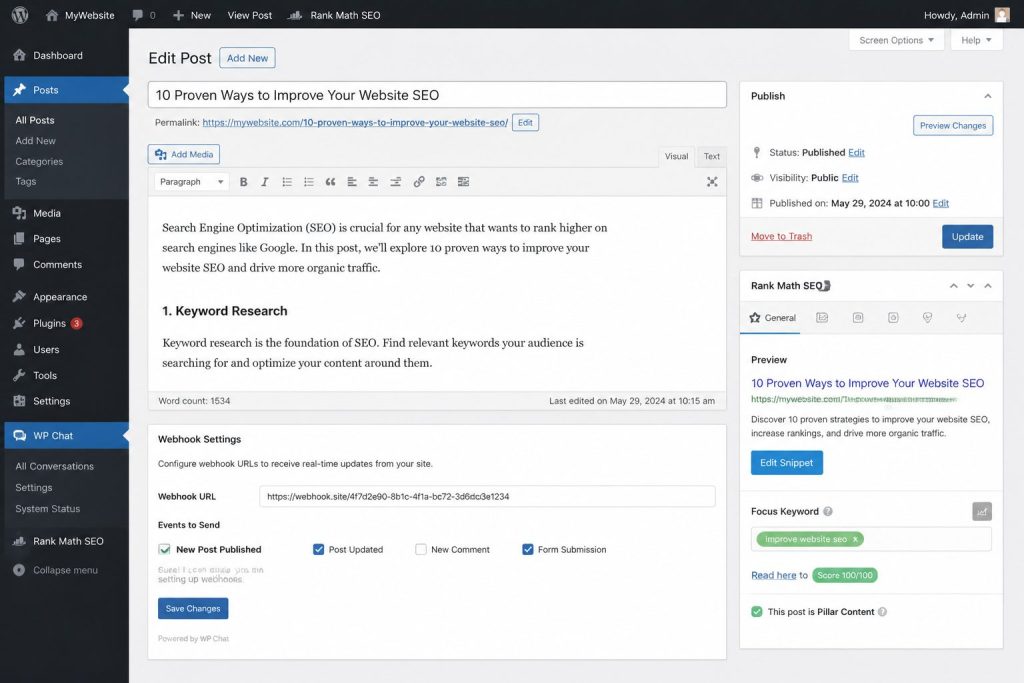Uncheck the Form Submission event
The image size is (1024, 683).
click(528, 550)
